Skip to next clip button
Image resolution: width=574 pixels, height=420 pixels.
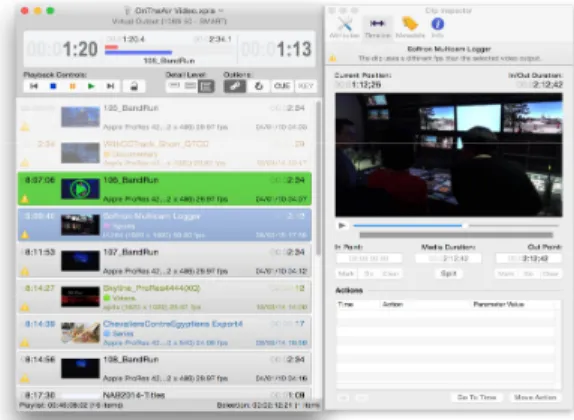point(110,86)
